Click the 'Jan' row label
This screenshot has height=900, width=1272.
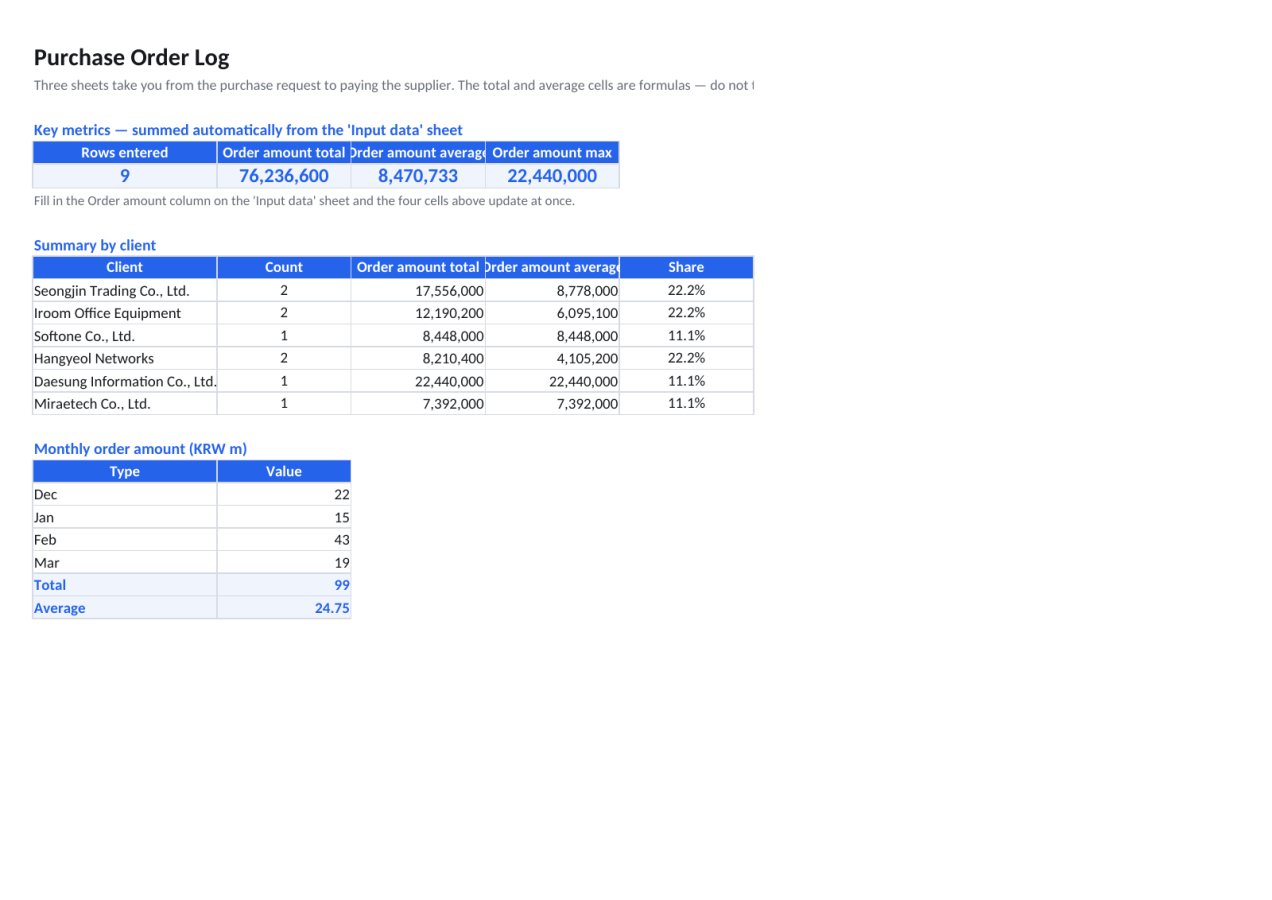click(125, 517)
